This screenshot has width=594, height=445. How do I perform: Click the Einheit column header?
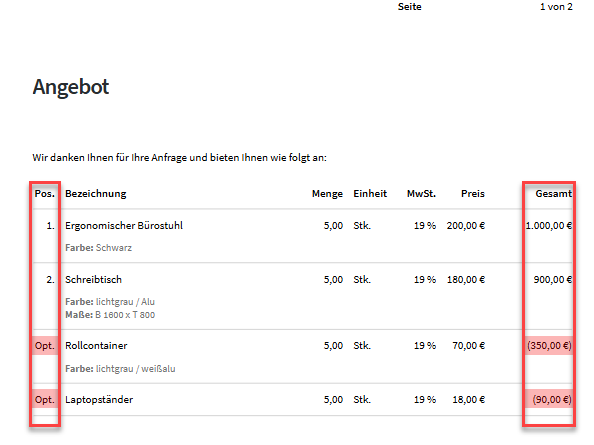click(370, 194)
